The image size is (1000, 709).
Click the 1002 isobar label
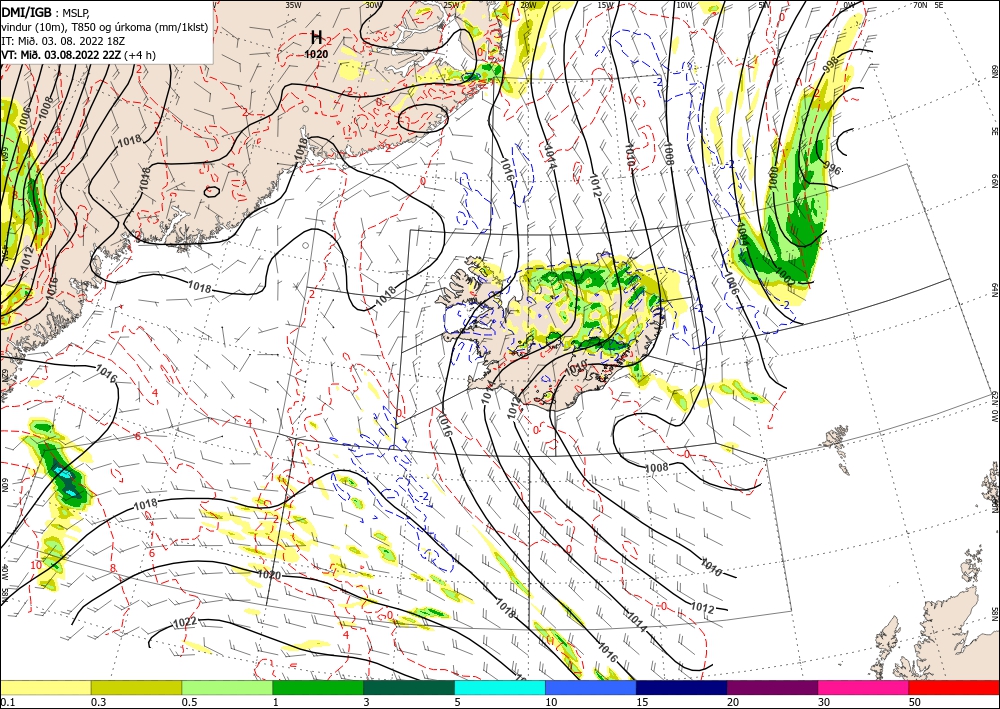pyautogui.click(x=786, y=276)
